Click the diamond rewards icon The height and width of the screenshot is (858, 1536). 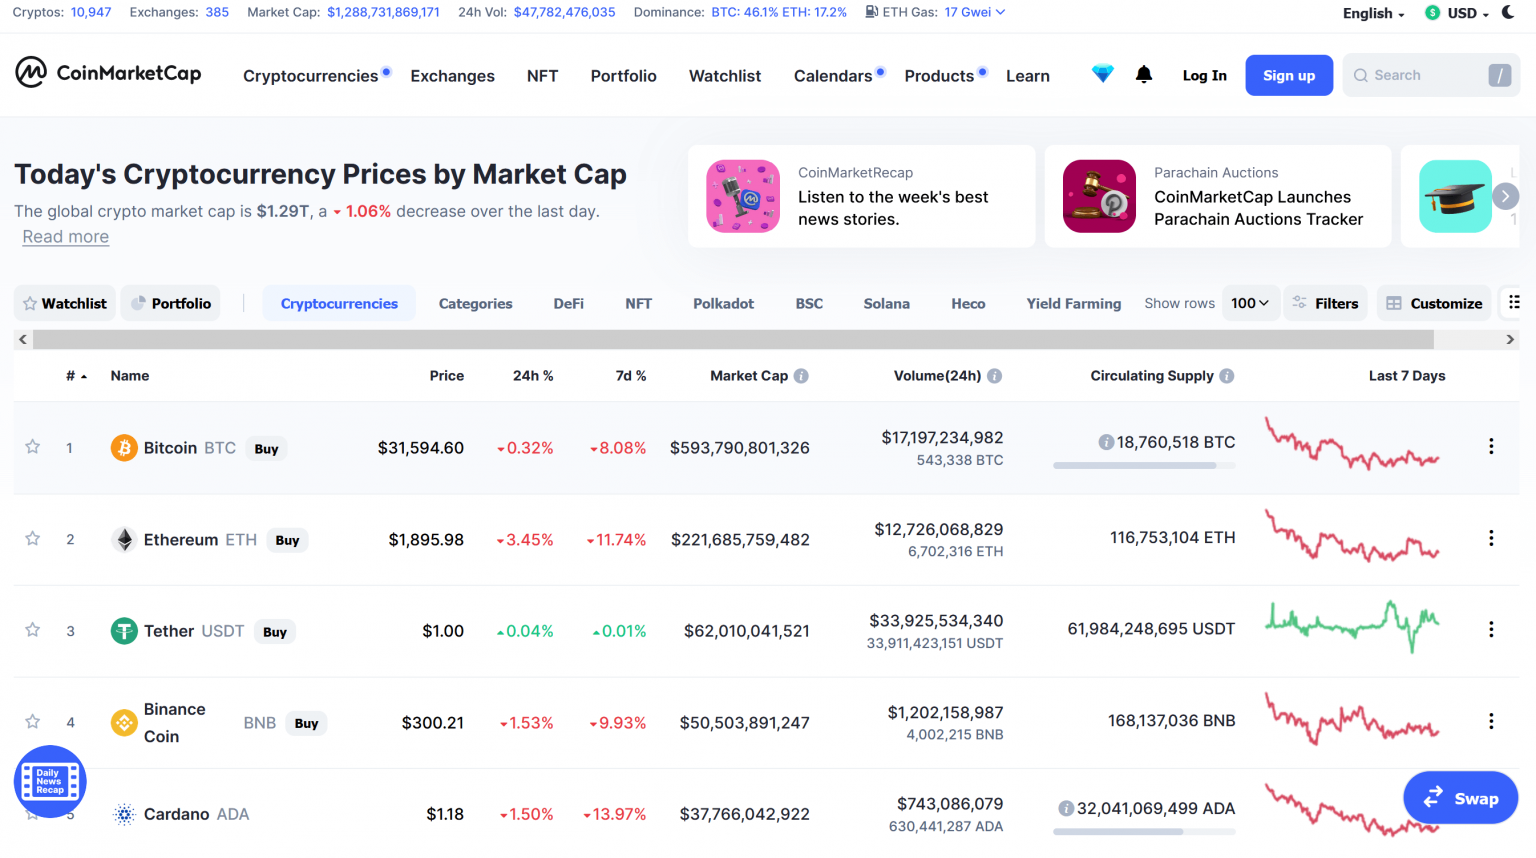pyautogui.click(x=1102, y=74)
